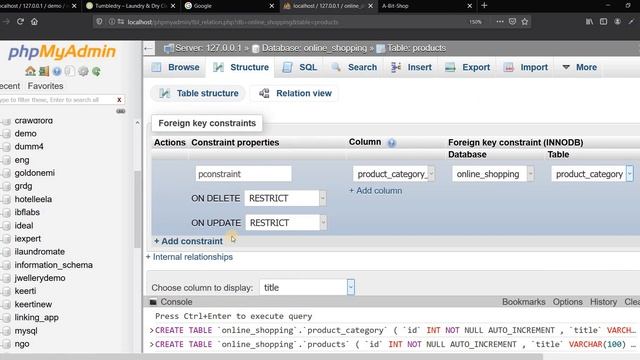Click the demo database icon in tree
Image resolution: width=640 pixels, height=360 pixels.
coord(6,134)
